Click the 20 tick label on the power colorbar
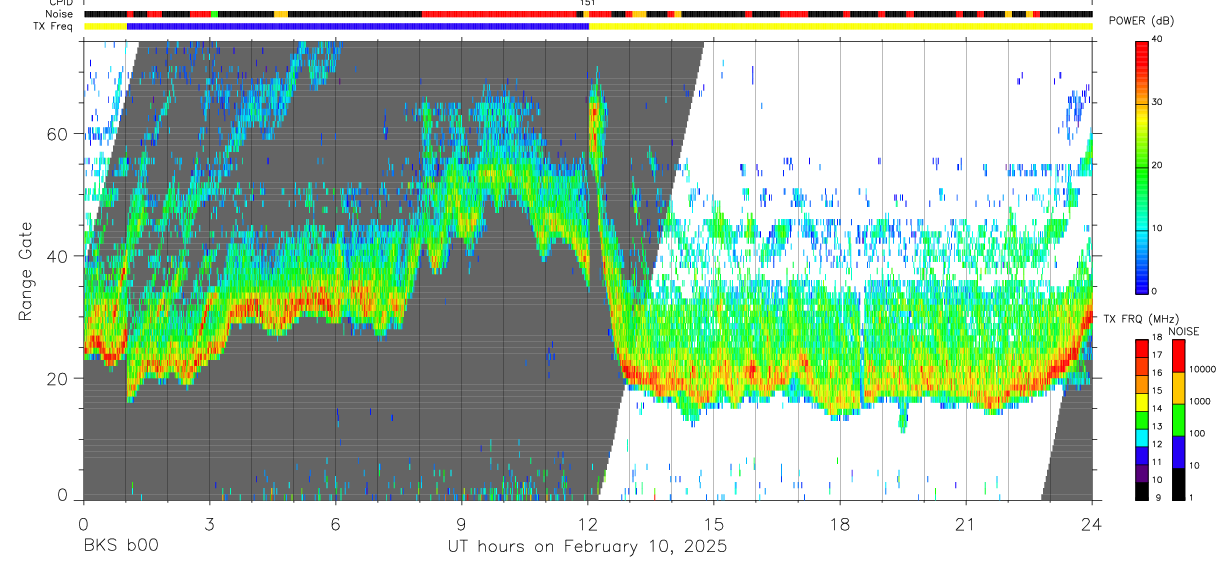This screenshot has width=1228, height=567. pyautogui.click(x=1156, y=165)
